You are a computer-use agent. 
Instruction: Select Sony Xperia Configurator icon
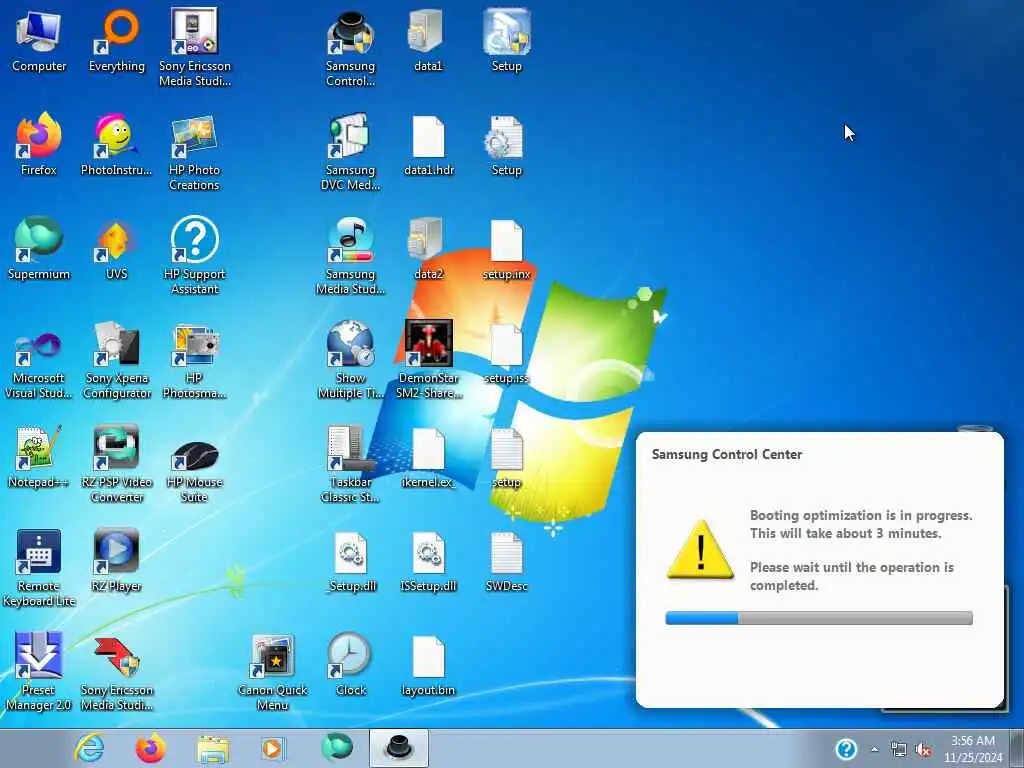(117, 359)
